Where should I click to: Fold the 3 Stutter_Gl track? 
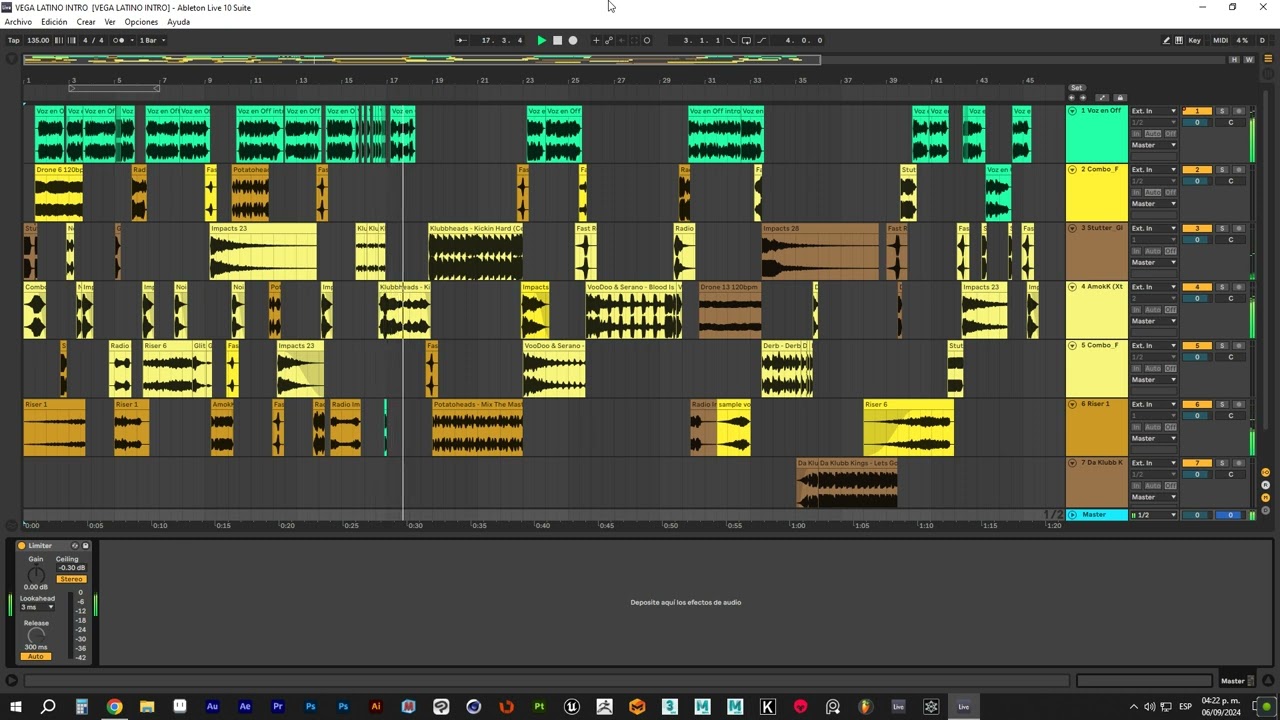pyautogui.click(x=1073, y=229)
